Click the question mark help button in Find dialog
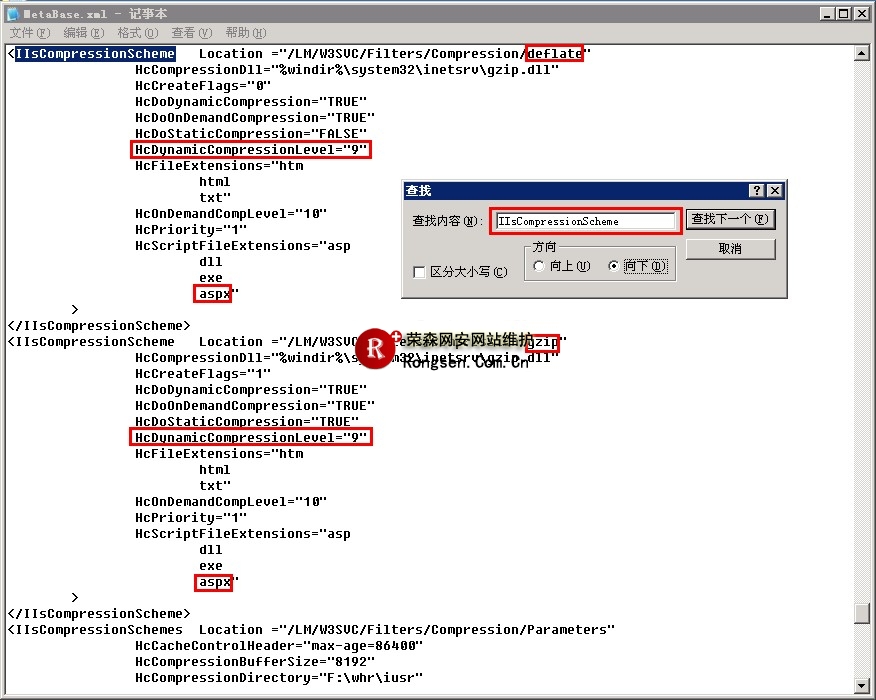This screenshot has width=876, height=700. [x=757, y=190]
